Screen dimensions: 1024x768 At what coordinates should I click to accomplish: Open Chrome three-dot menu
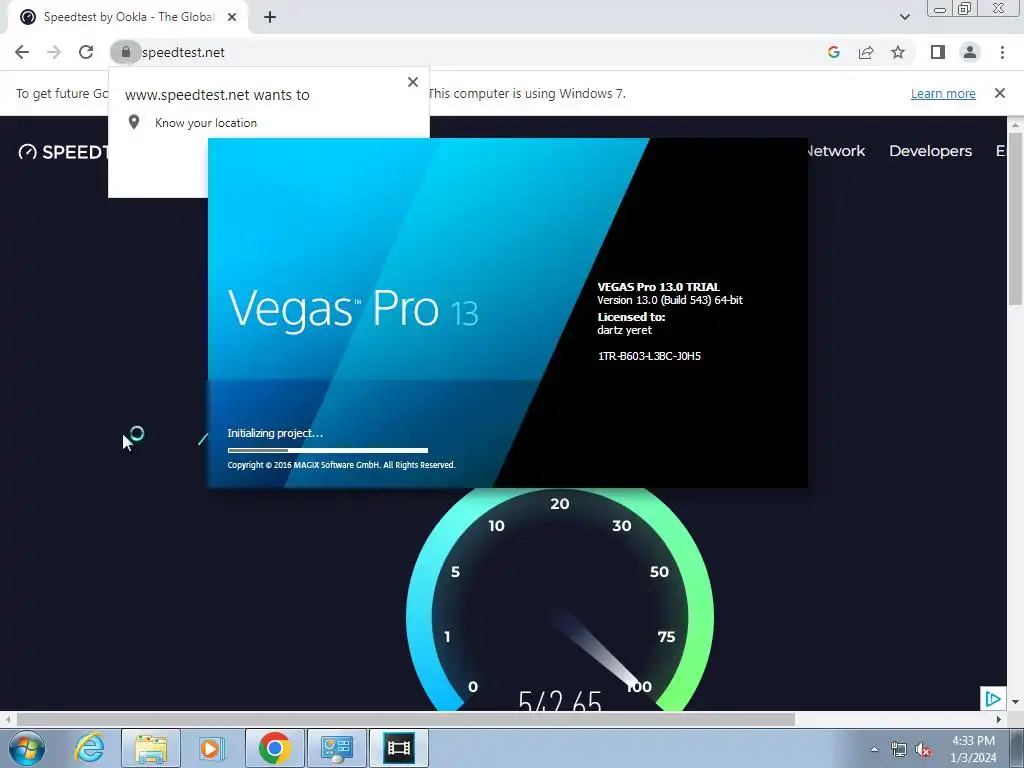(1002, 52)
